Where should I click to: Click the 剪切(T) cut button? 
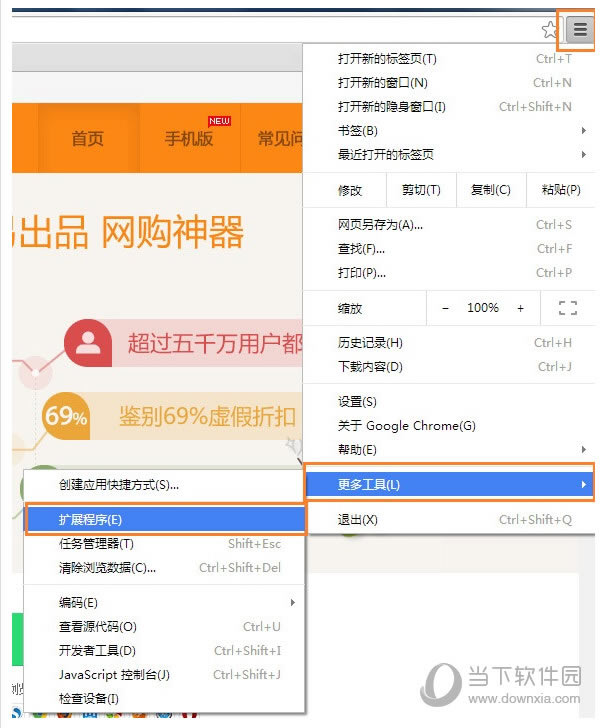(421, 190)
